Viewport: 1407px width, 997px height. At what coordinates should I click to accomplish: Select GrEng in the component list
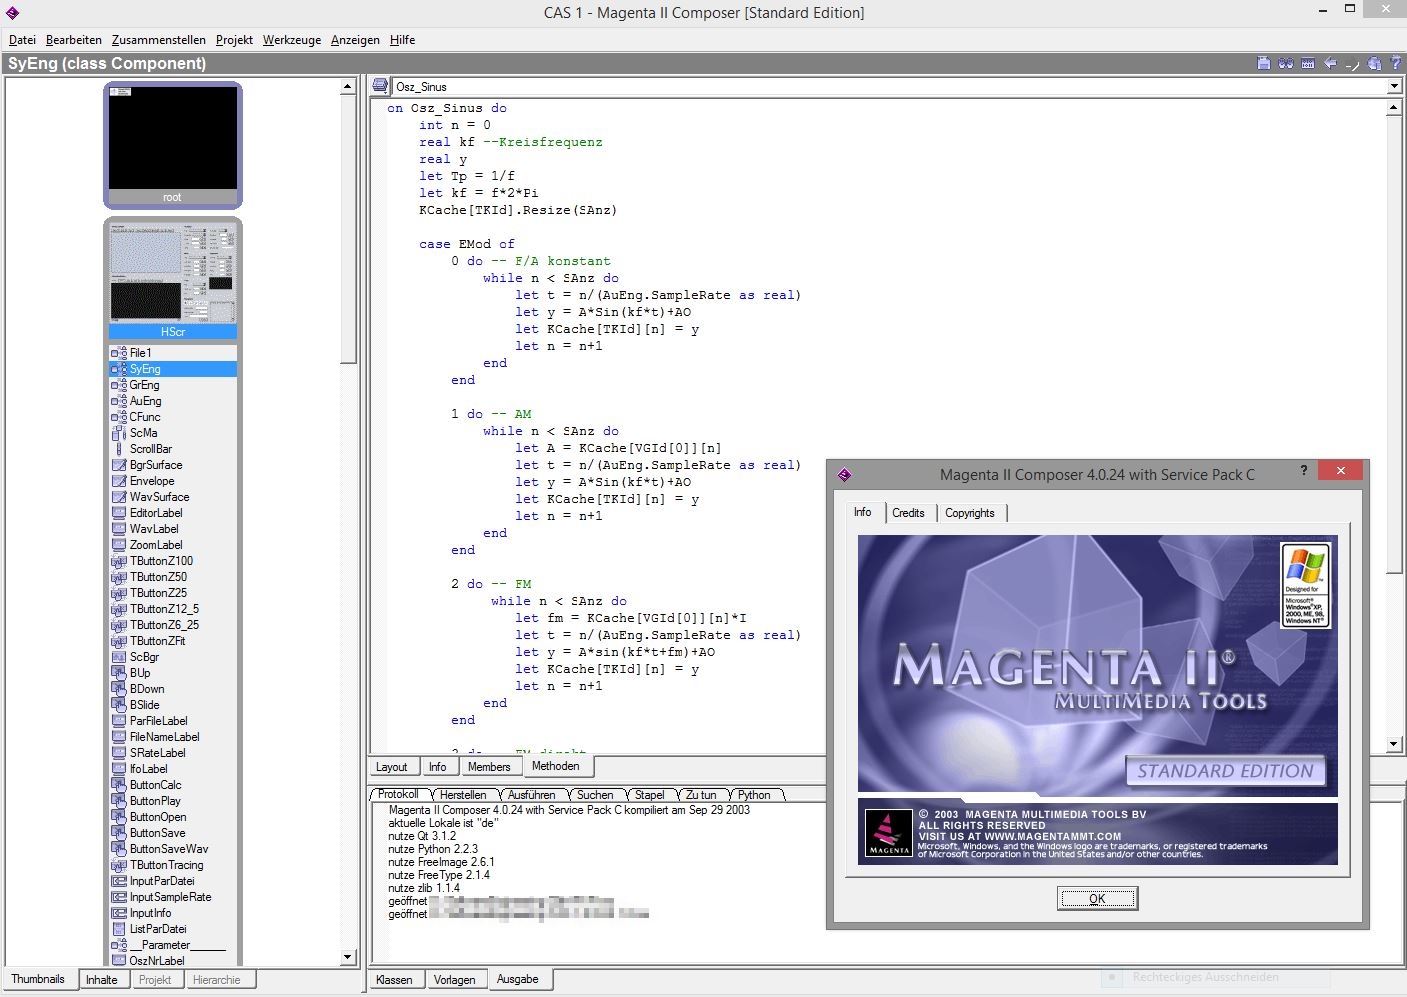144,385
